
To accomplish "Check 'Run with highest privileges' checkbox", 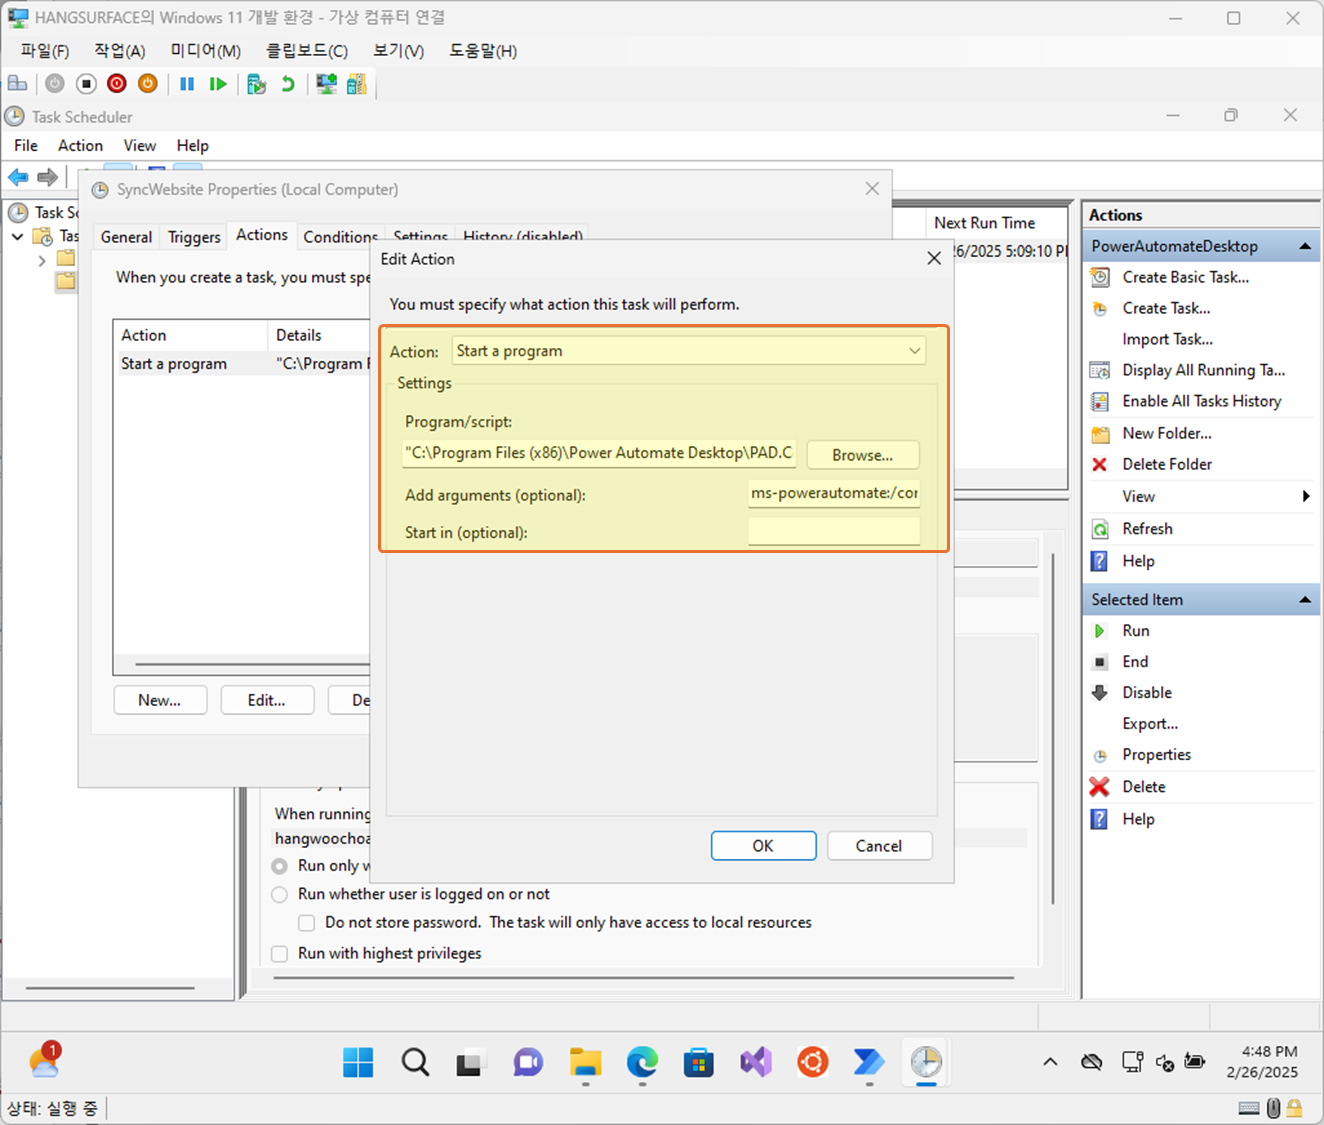I will pos(280,954).
